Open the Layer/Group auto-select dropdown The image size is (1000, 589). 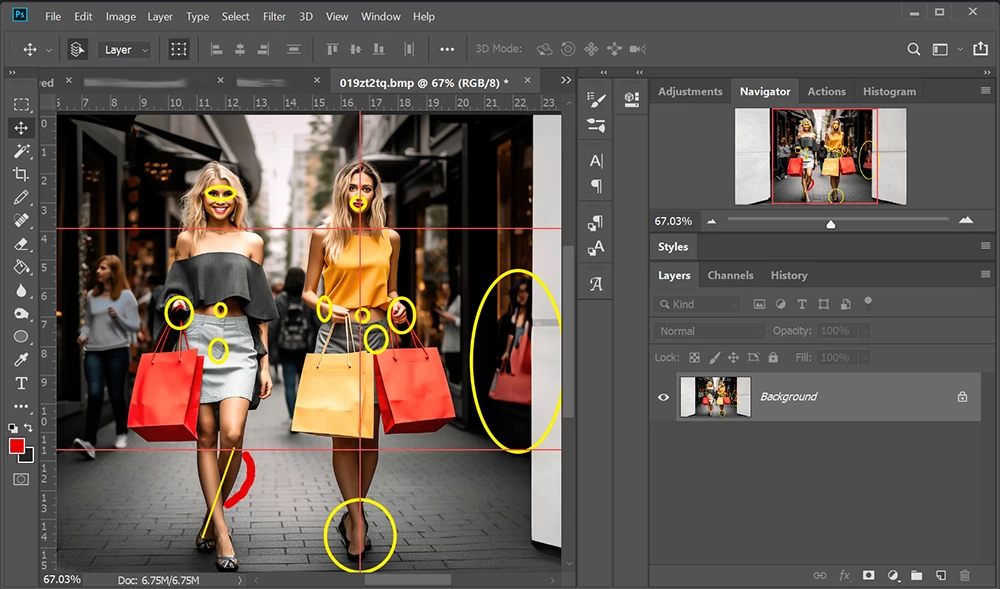tap(126, 49)
